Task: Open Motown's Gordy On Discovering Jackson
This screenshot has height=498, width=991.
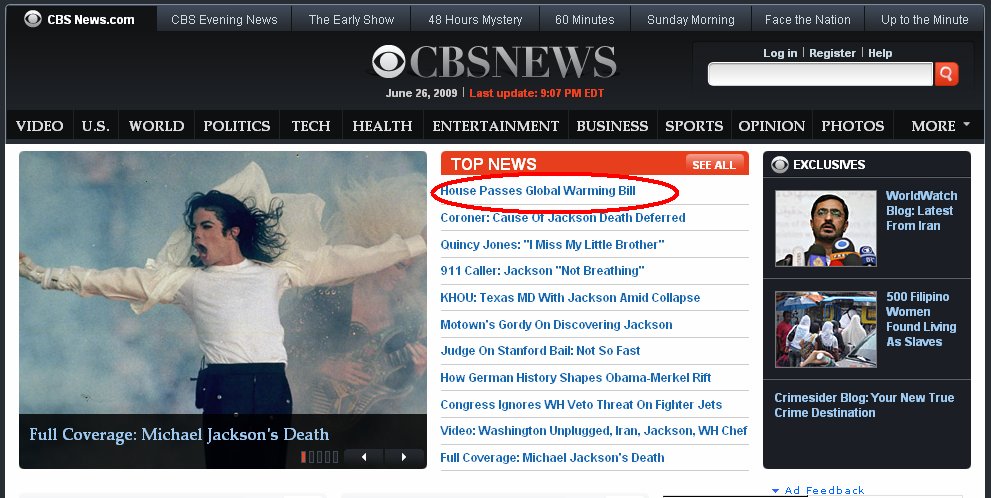Action: tap(556, 325)
